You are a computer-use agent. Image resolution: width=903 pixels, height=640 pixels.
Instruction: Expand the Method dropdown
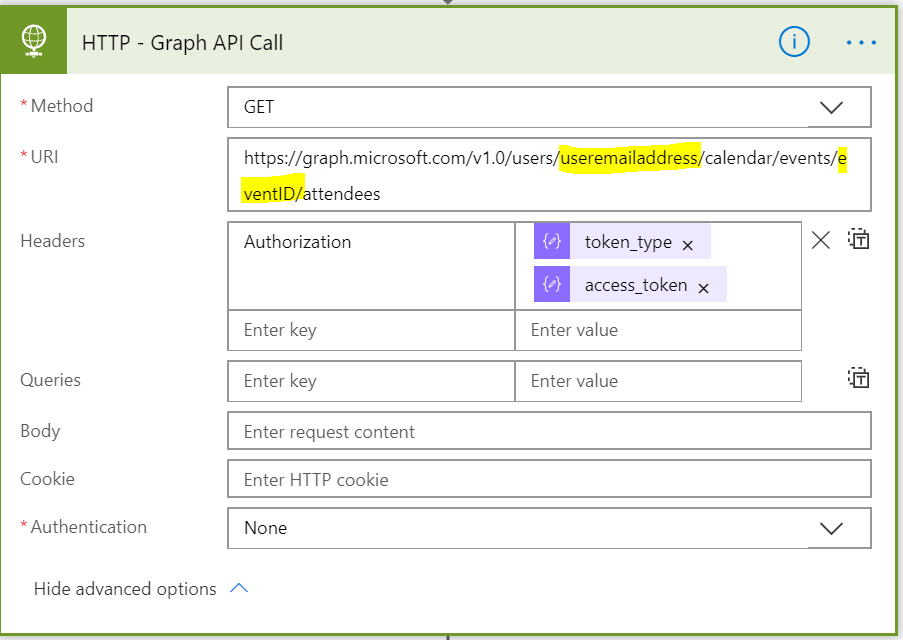(x=831, y=107)
